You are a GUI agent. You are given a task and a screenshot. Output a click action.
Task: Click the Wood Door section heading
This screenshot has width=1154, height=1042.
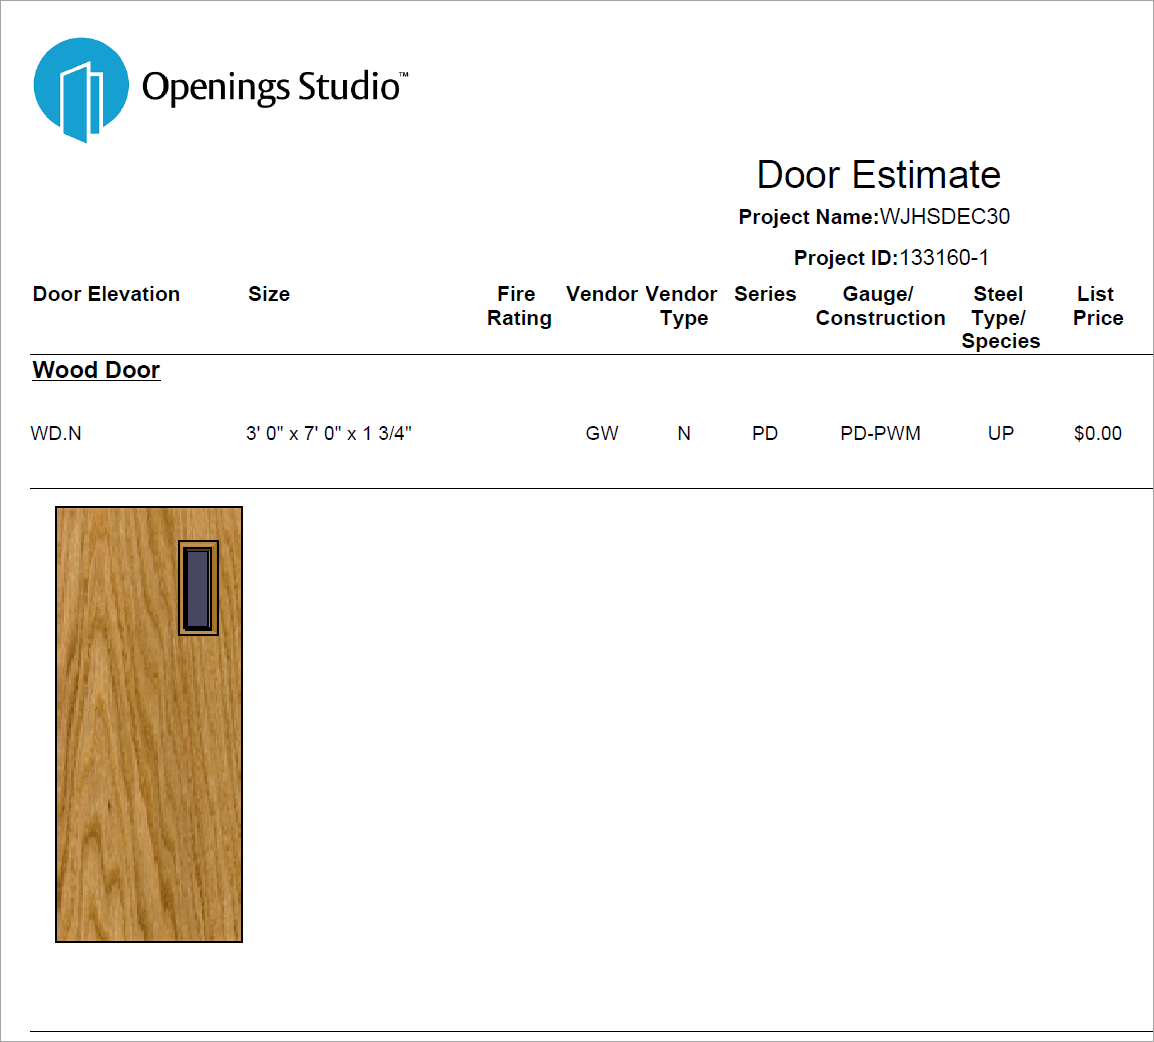(96, 370)
